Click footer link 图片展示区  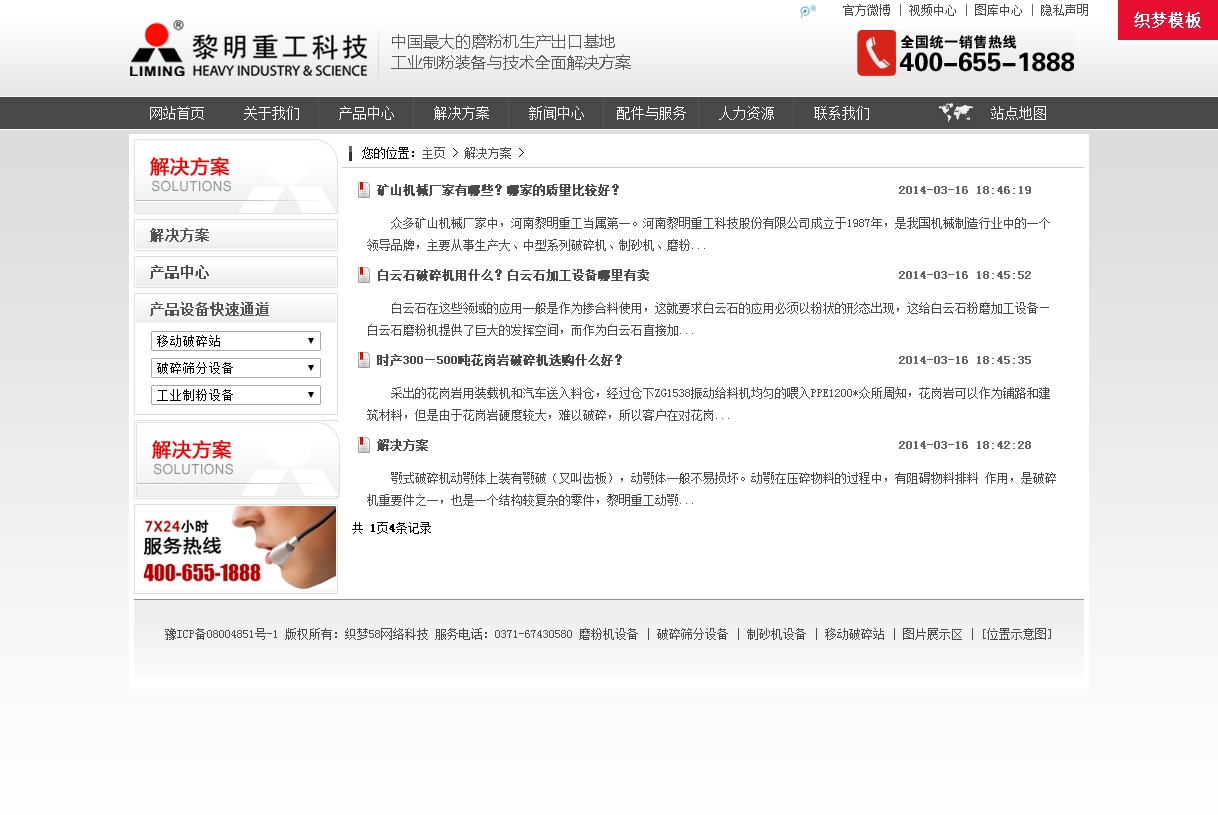932,634
